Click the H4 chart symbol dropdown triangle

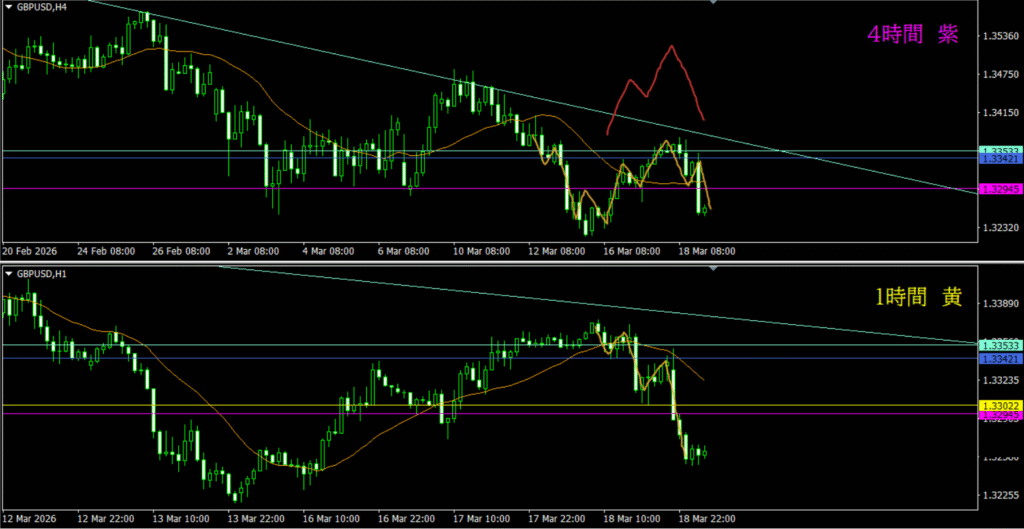(9, 6)
